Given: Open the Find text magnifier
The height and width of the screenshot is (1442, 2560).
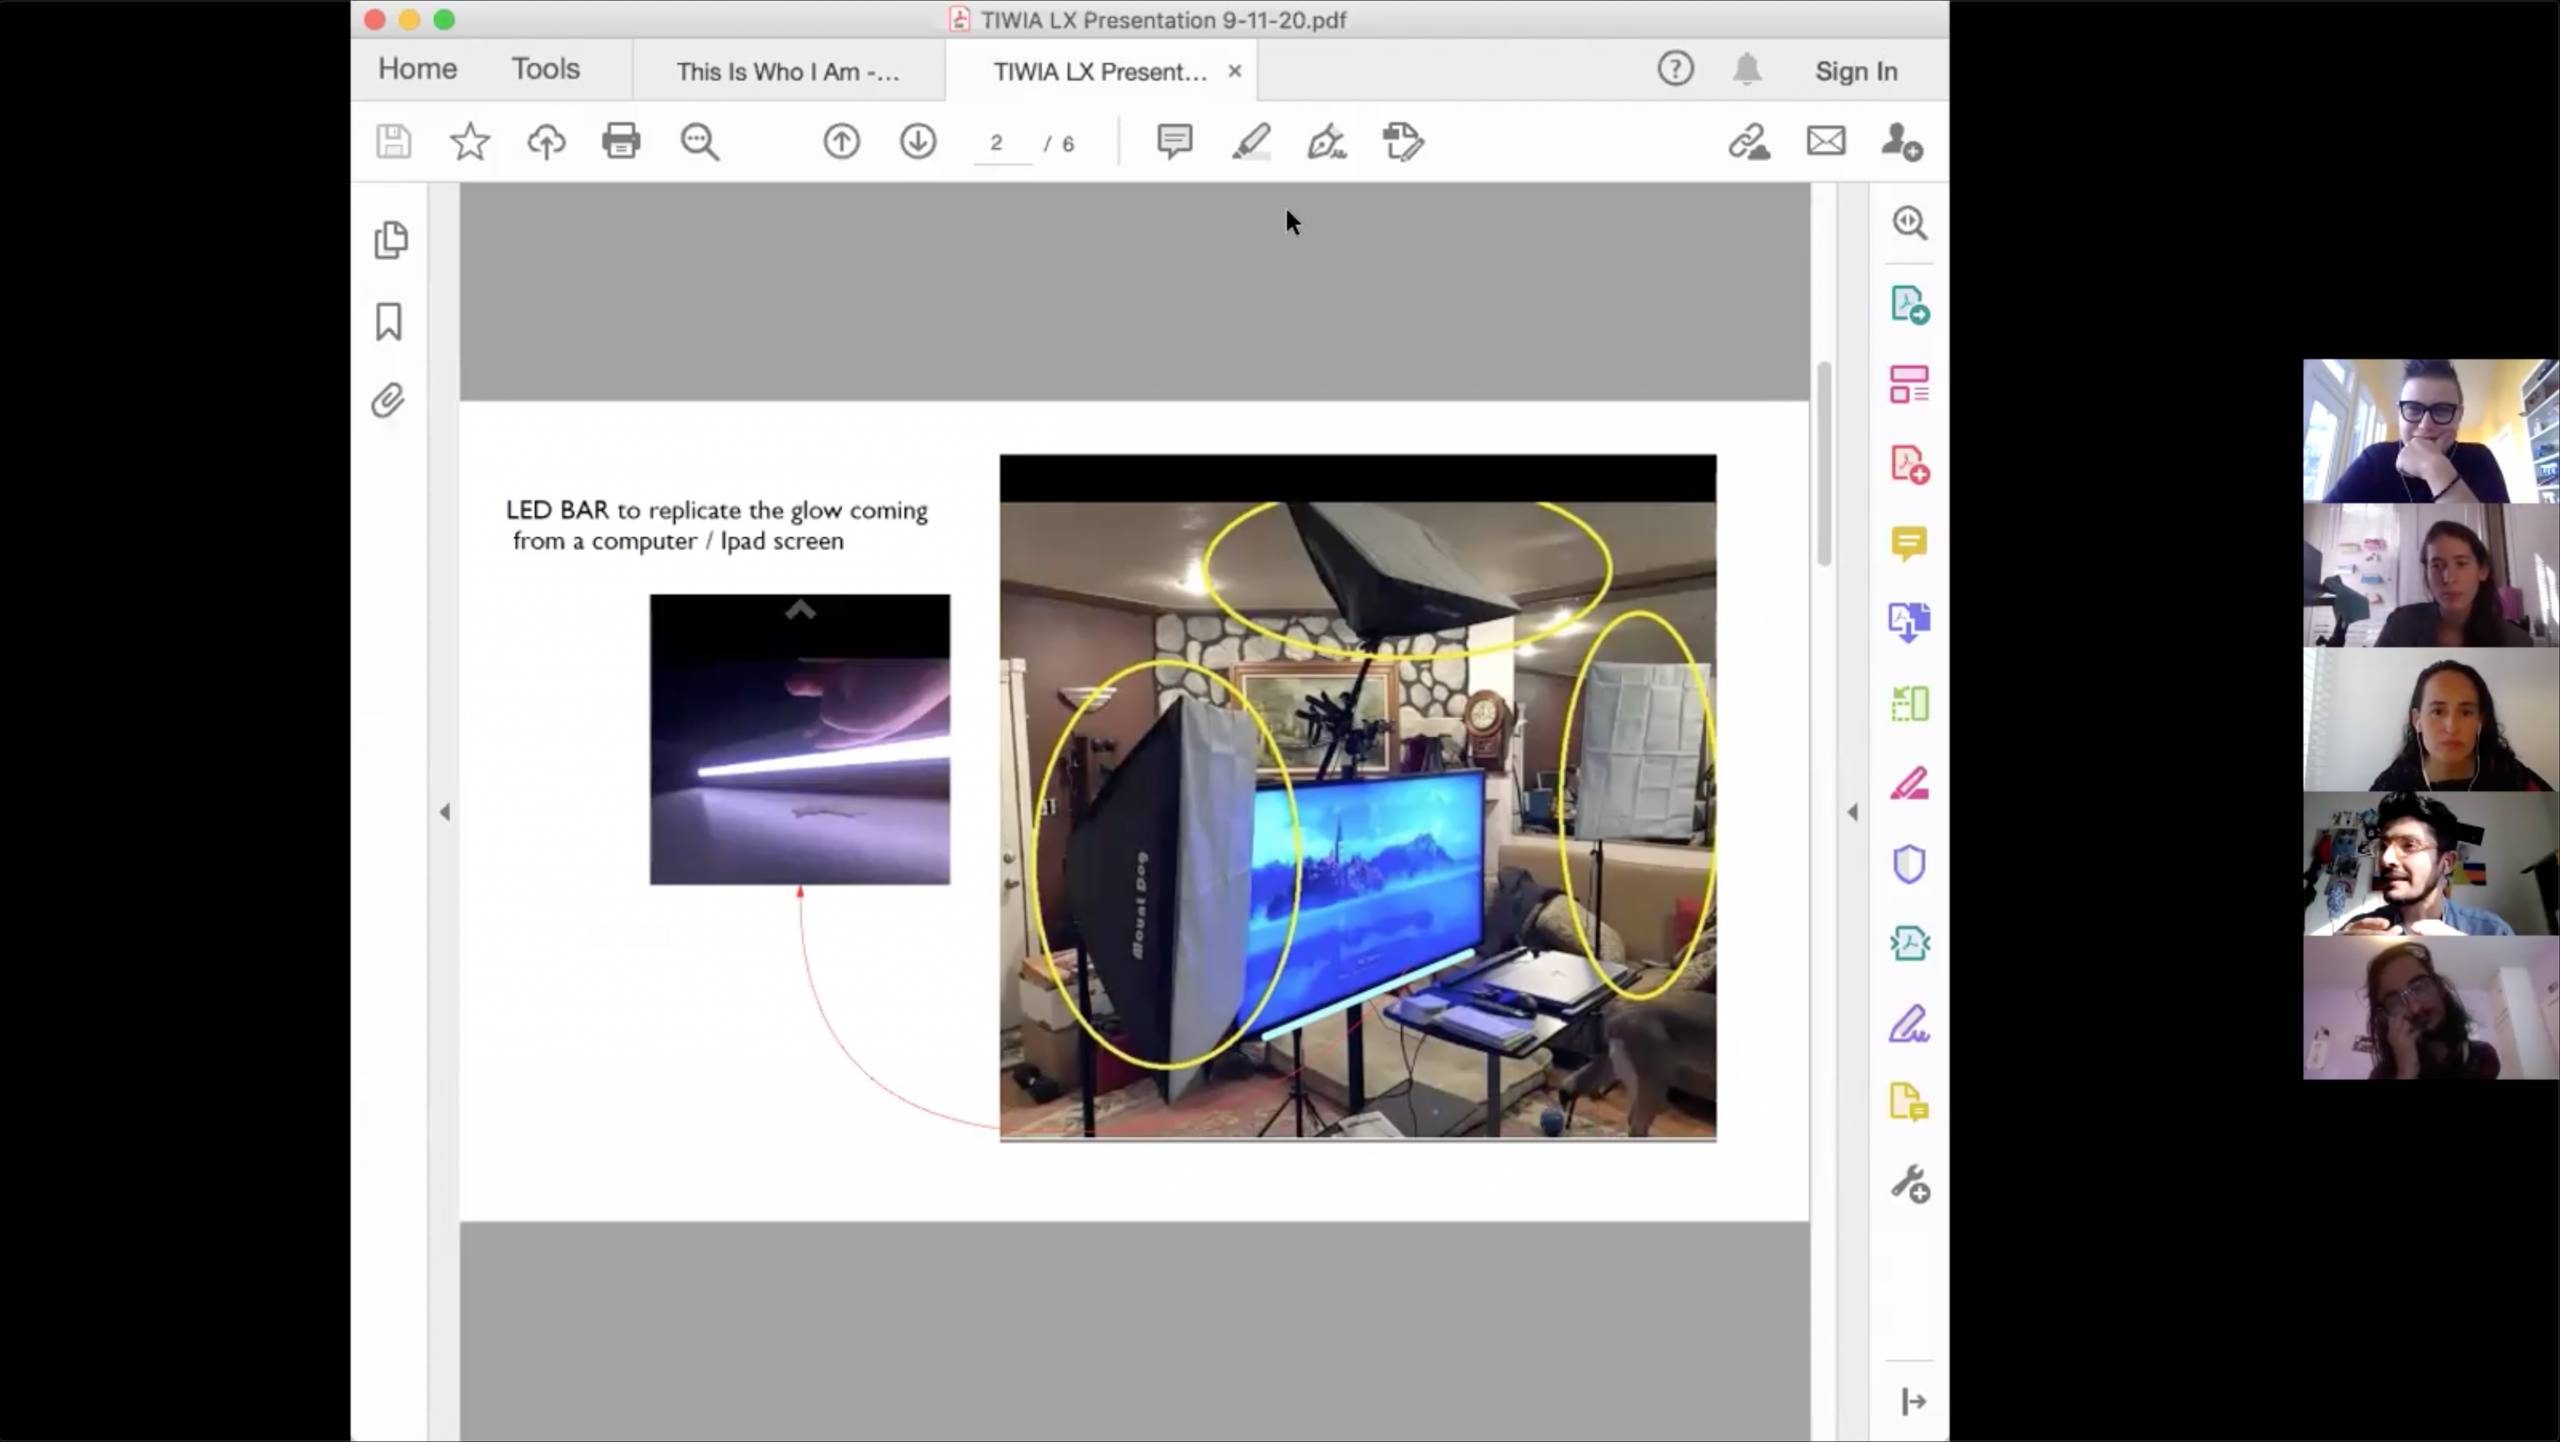Looking at the screenshot, I should click(699, 141).
